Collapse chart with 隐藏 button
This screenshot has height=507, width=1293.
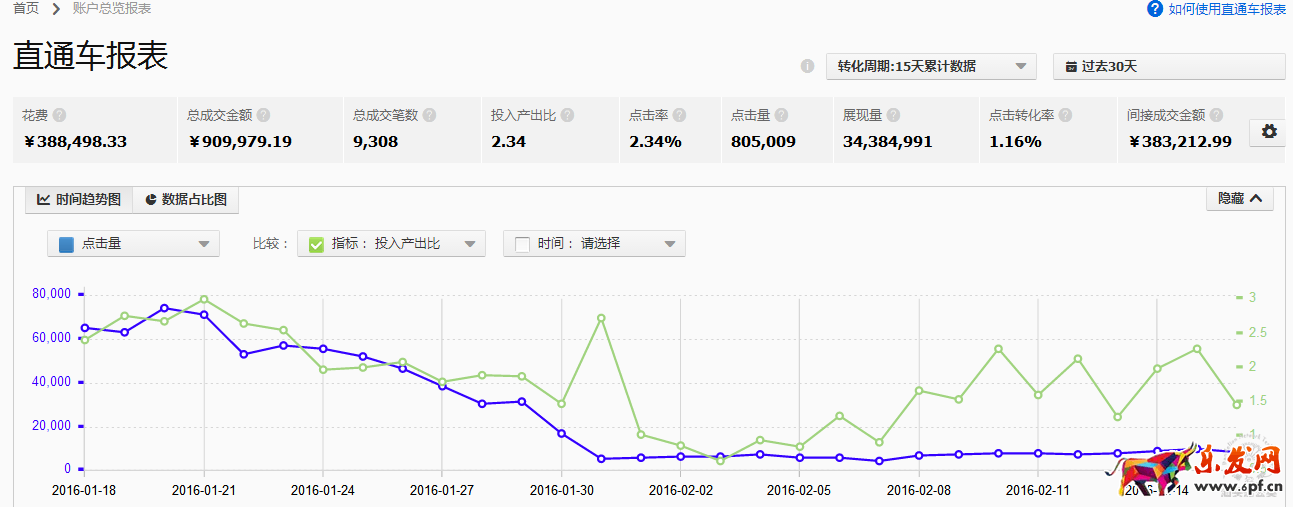(x=1240, y=199)
